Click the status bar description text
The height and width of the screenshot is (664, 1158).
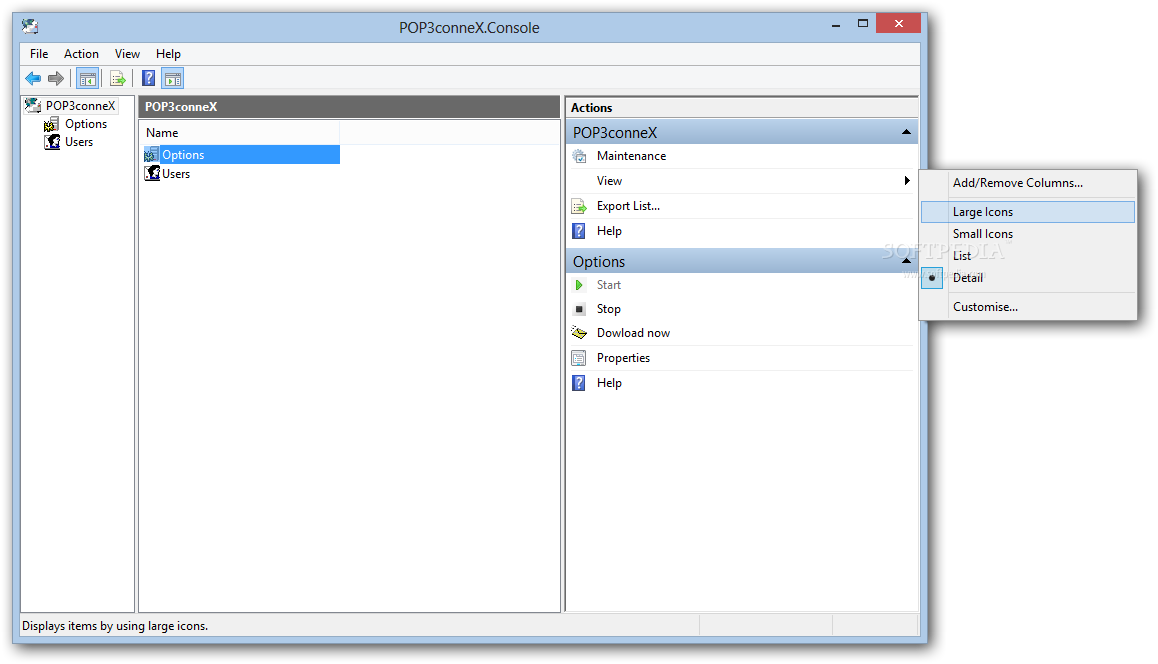[x=115, y=626]
